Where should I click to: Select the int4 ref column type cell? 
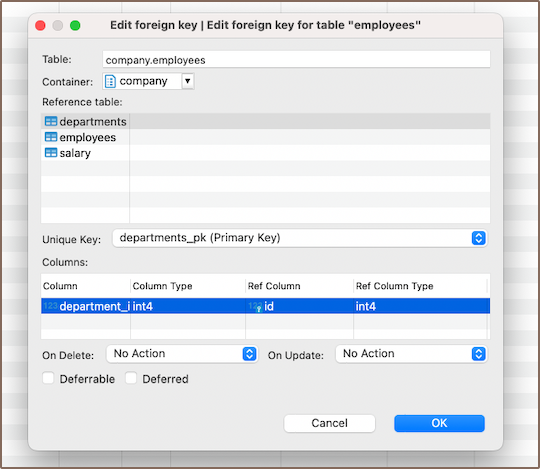(x=365, y=306)
